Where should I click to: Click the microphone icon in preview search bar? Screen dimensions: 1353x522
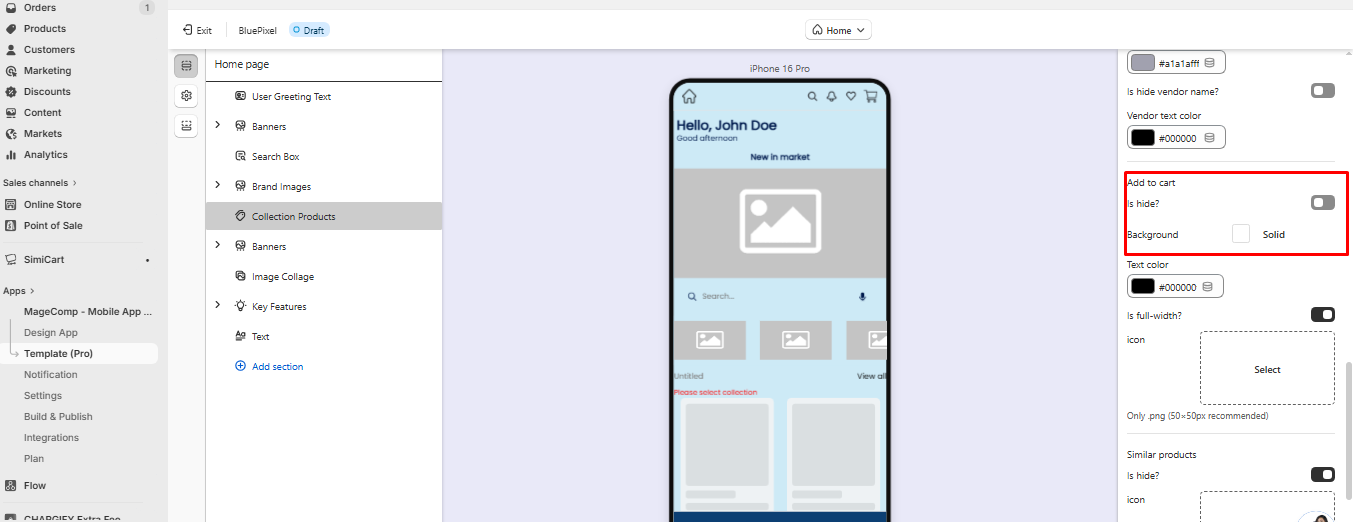pyautogui.click(x=862, y=297)
